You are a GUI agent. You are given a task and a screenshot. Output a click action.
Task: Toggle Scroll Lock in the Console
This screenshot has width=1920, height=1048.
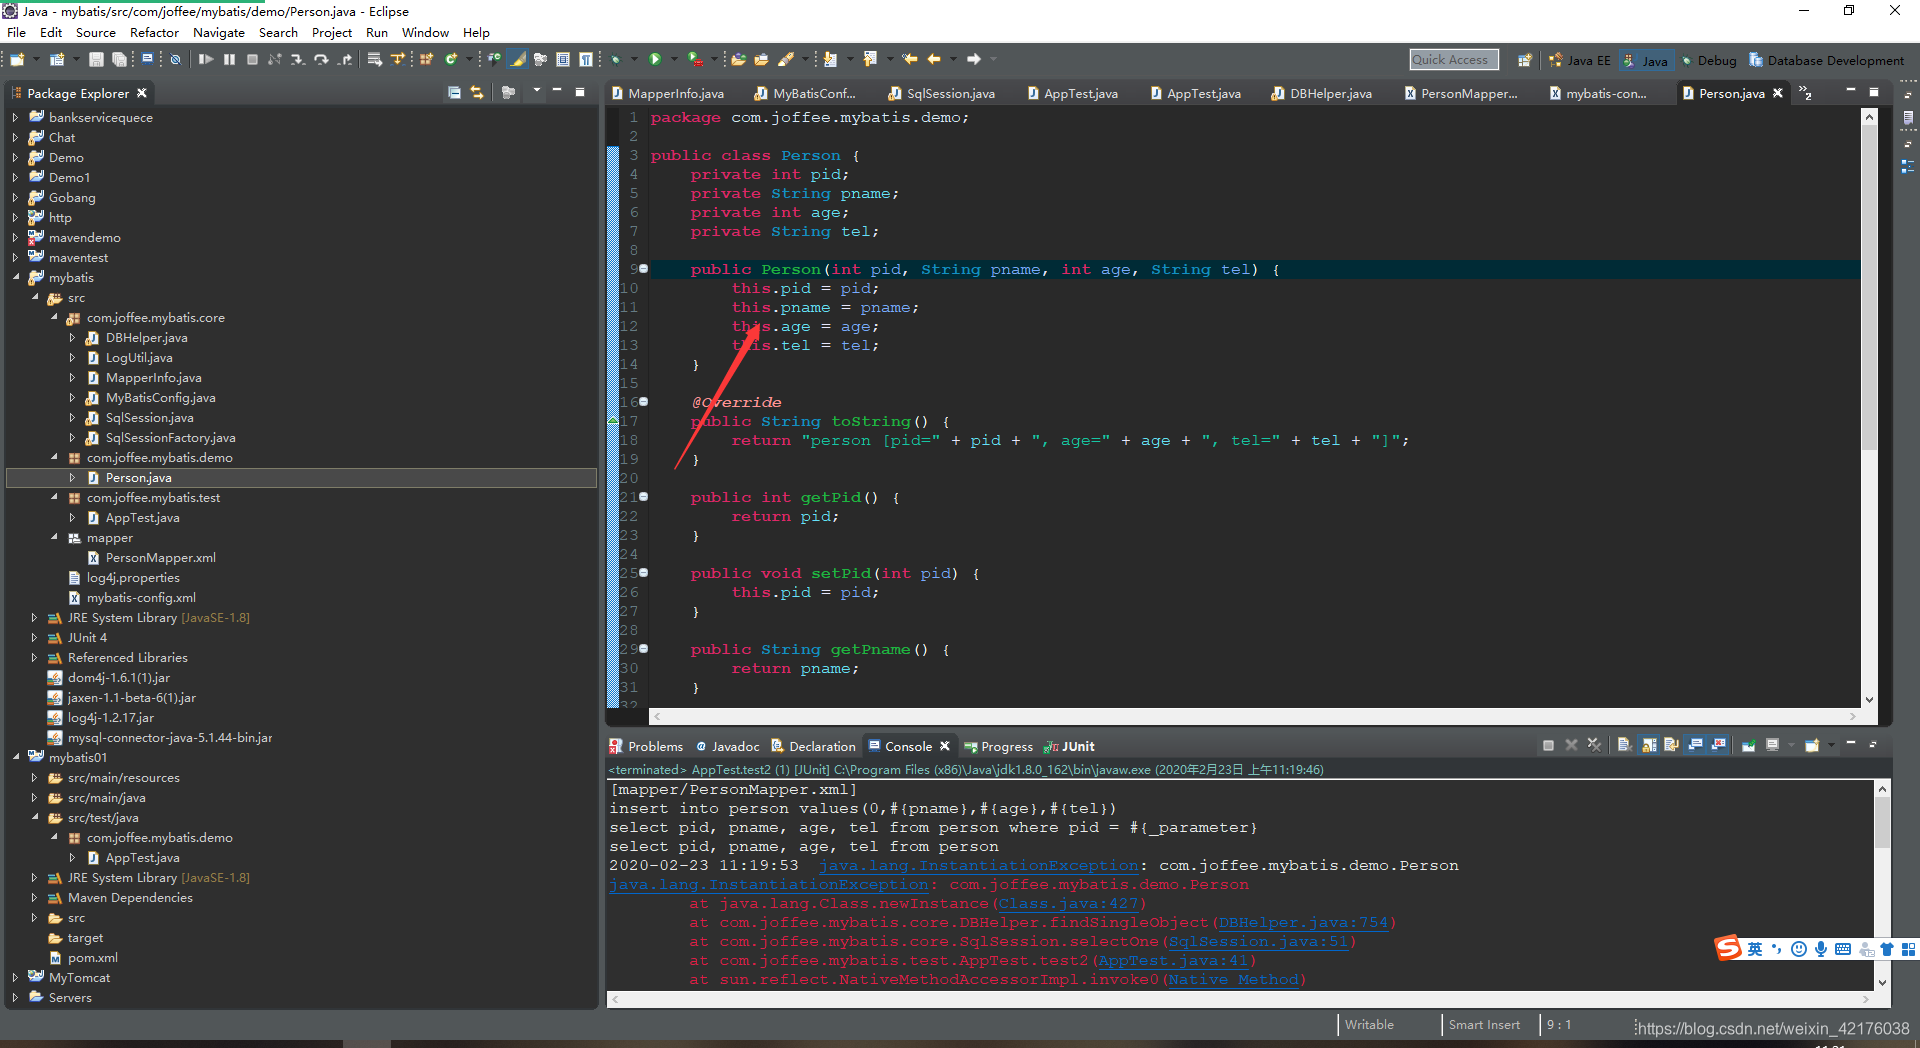pyautogui.click(x=1646, y=745)
